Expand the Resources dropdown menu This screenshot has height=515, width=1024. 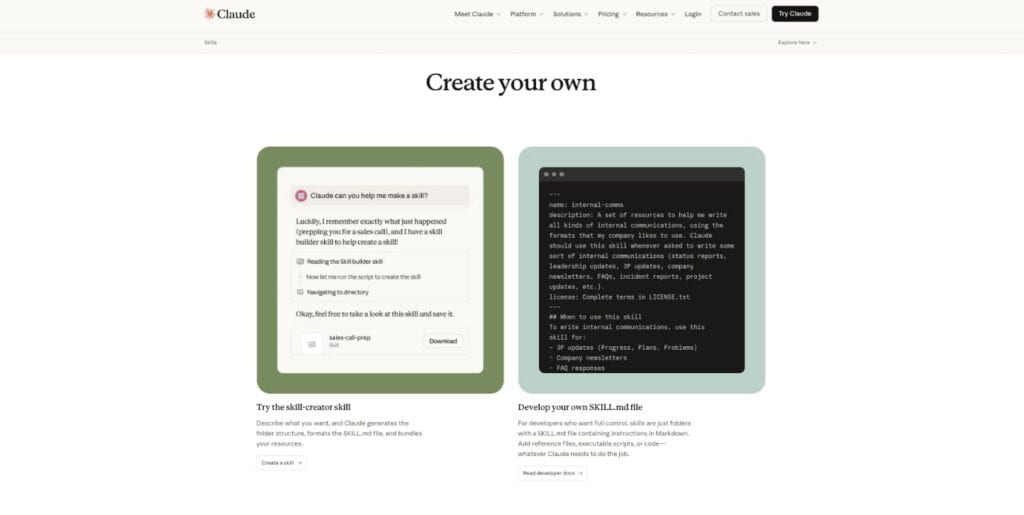pyautogui.click(x=655, y=14)
